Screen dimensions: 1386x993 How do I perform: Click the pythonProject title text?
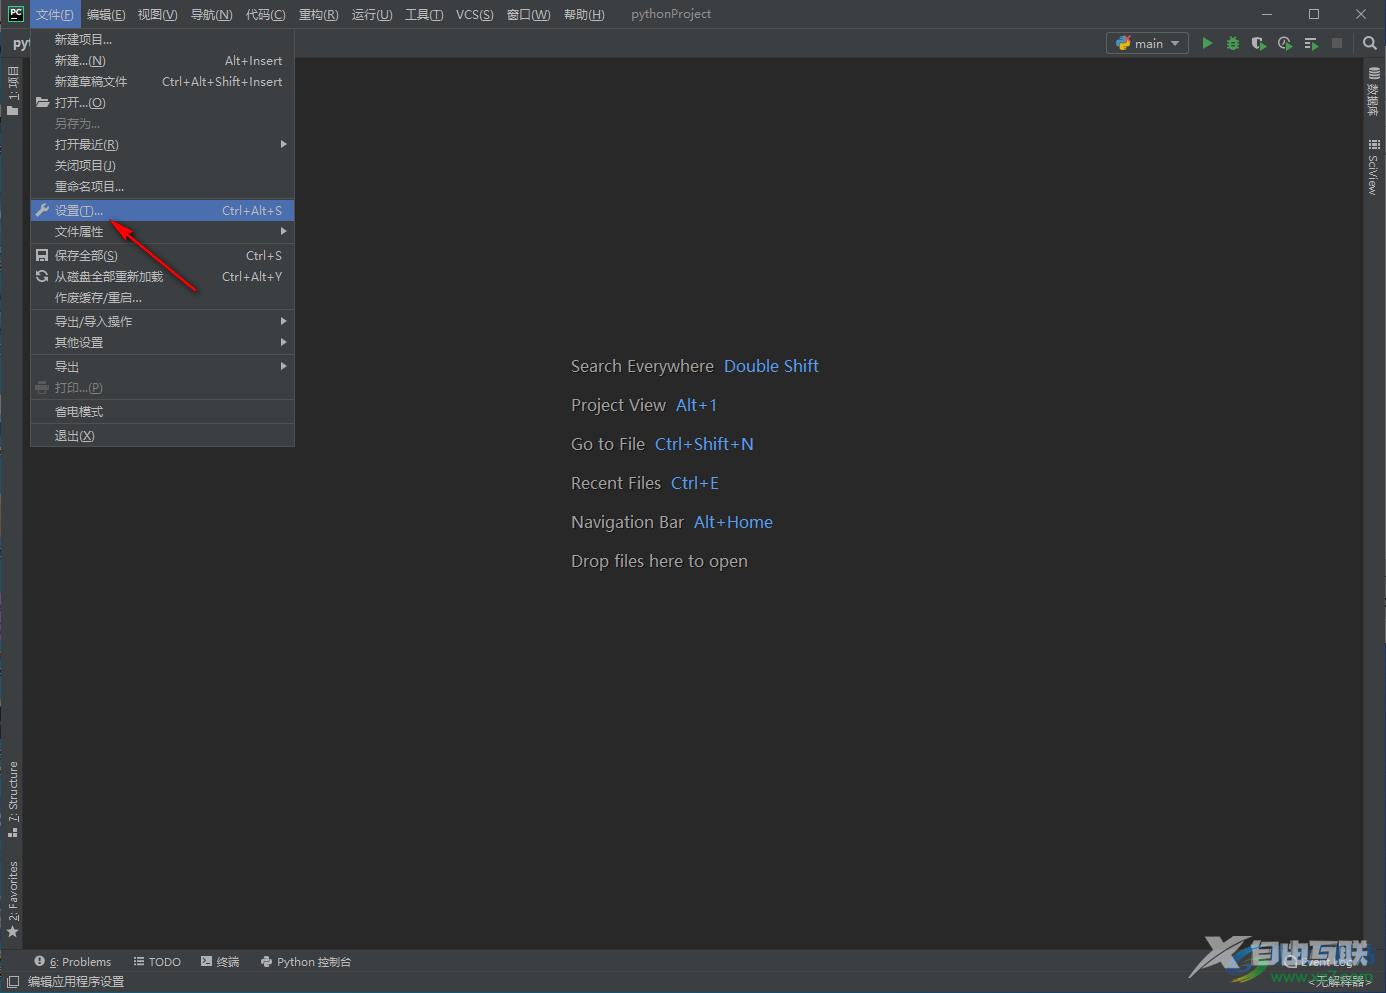pyautogui.click(x=671, y=14)
